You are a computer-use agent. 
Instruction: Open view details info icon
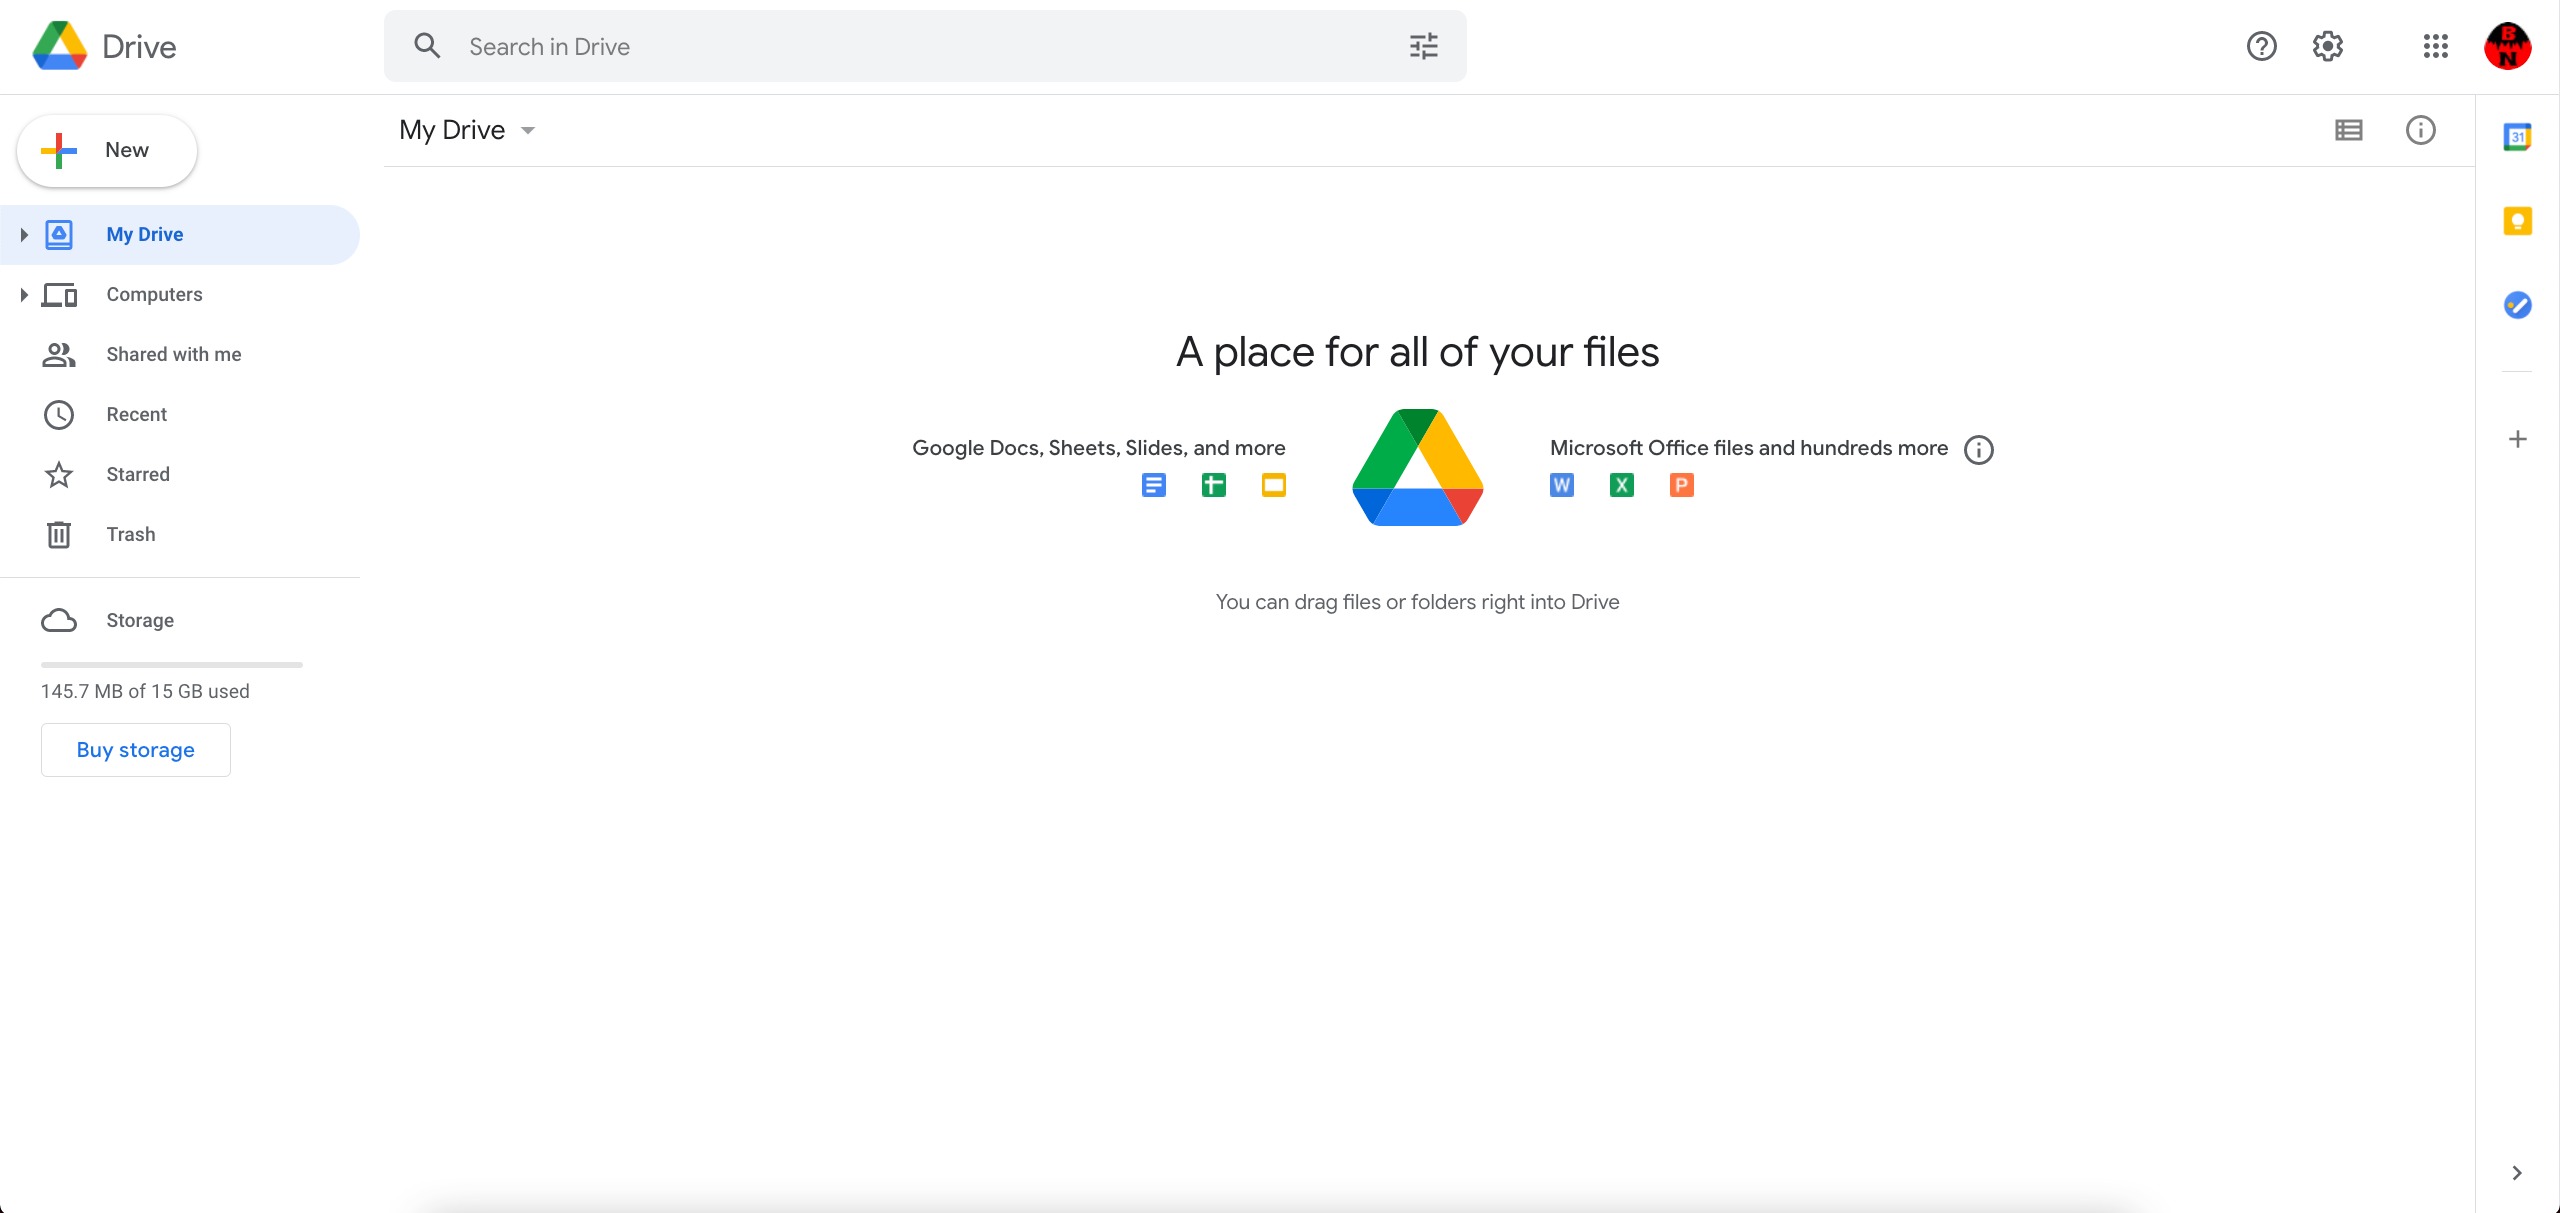click(x=2420, y=130)
